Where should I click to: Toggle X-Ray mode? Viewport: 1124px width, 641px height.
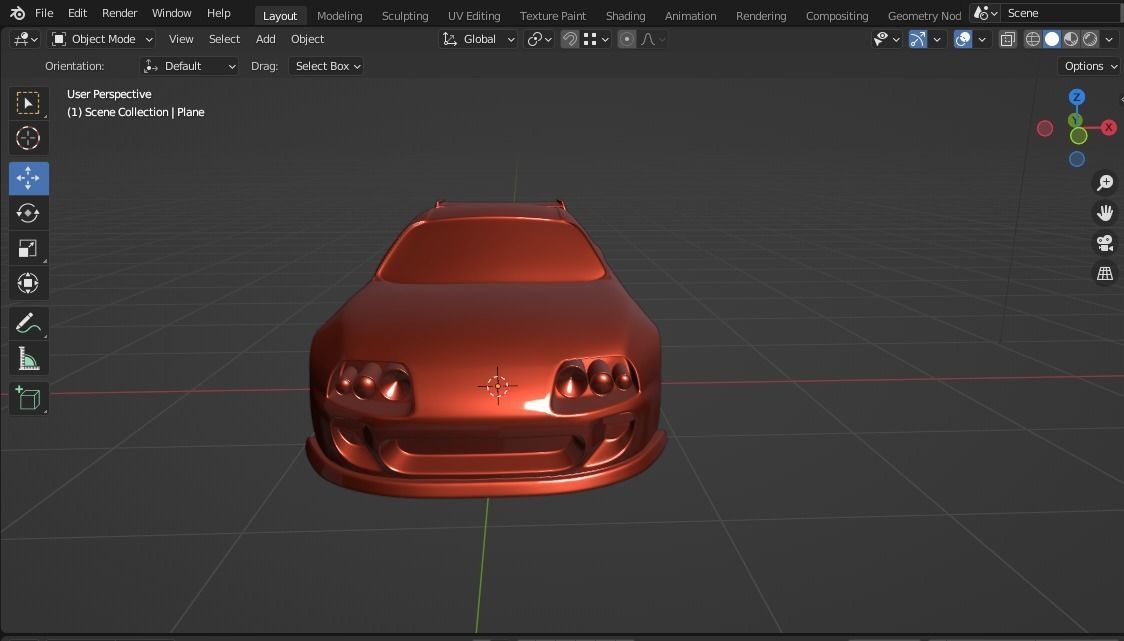coord(1008,39)
